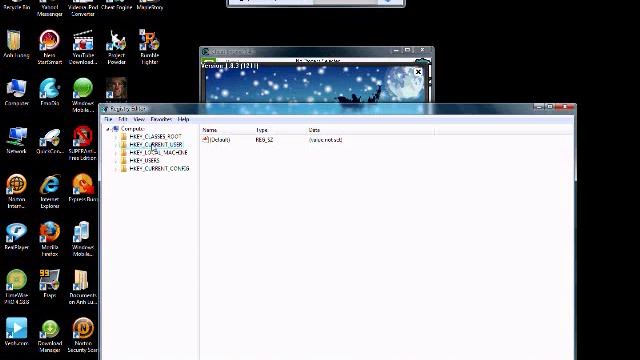Expand the HKEY_CURRENT_CONFIG key arrow
The height and width of the screenshot is (360, 640).
pyautogui.click(x=116, y=169)
